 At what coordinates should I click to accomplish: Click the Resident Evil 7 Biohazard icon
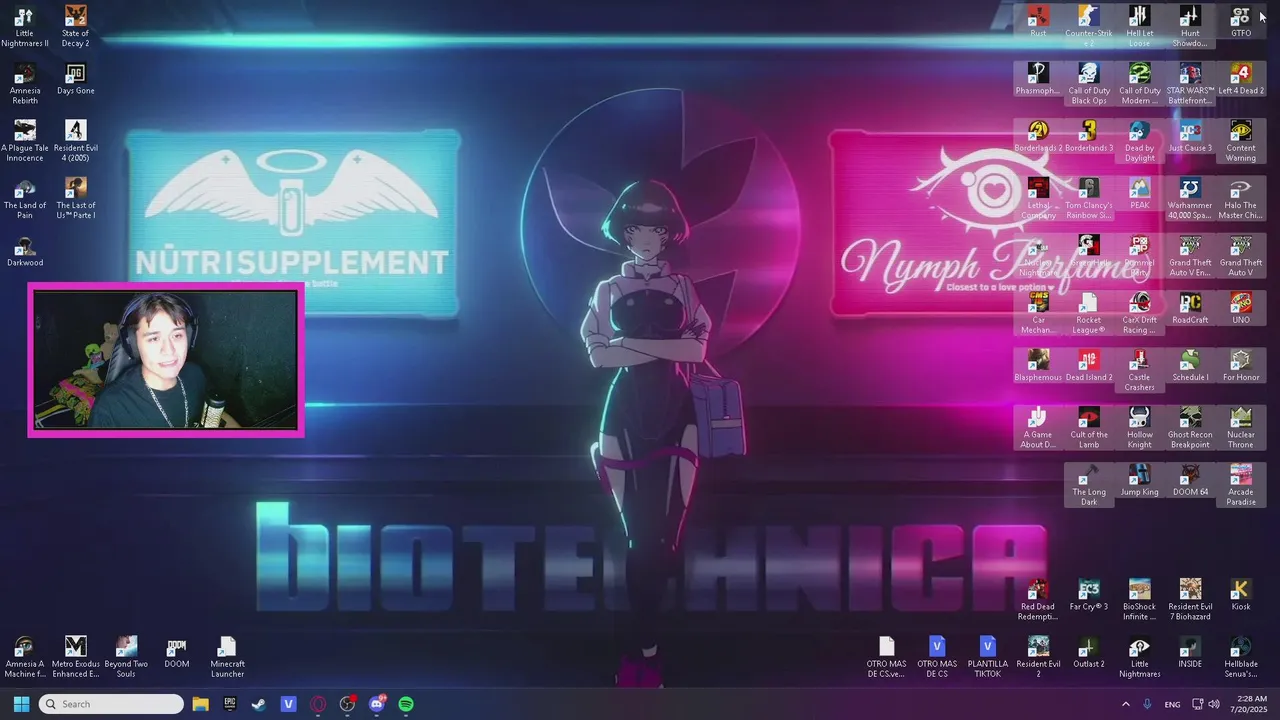point(1190,599)
